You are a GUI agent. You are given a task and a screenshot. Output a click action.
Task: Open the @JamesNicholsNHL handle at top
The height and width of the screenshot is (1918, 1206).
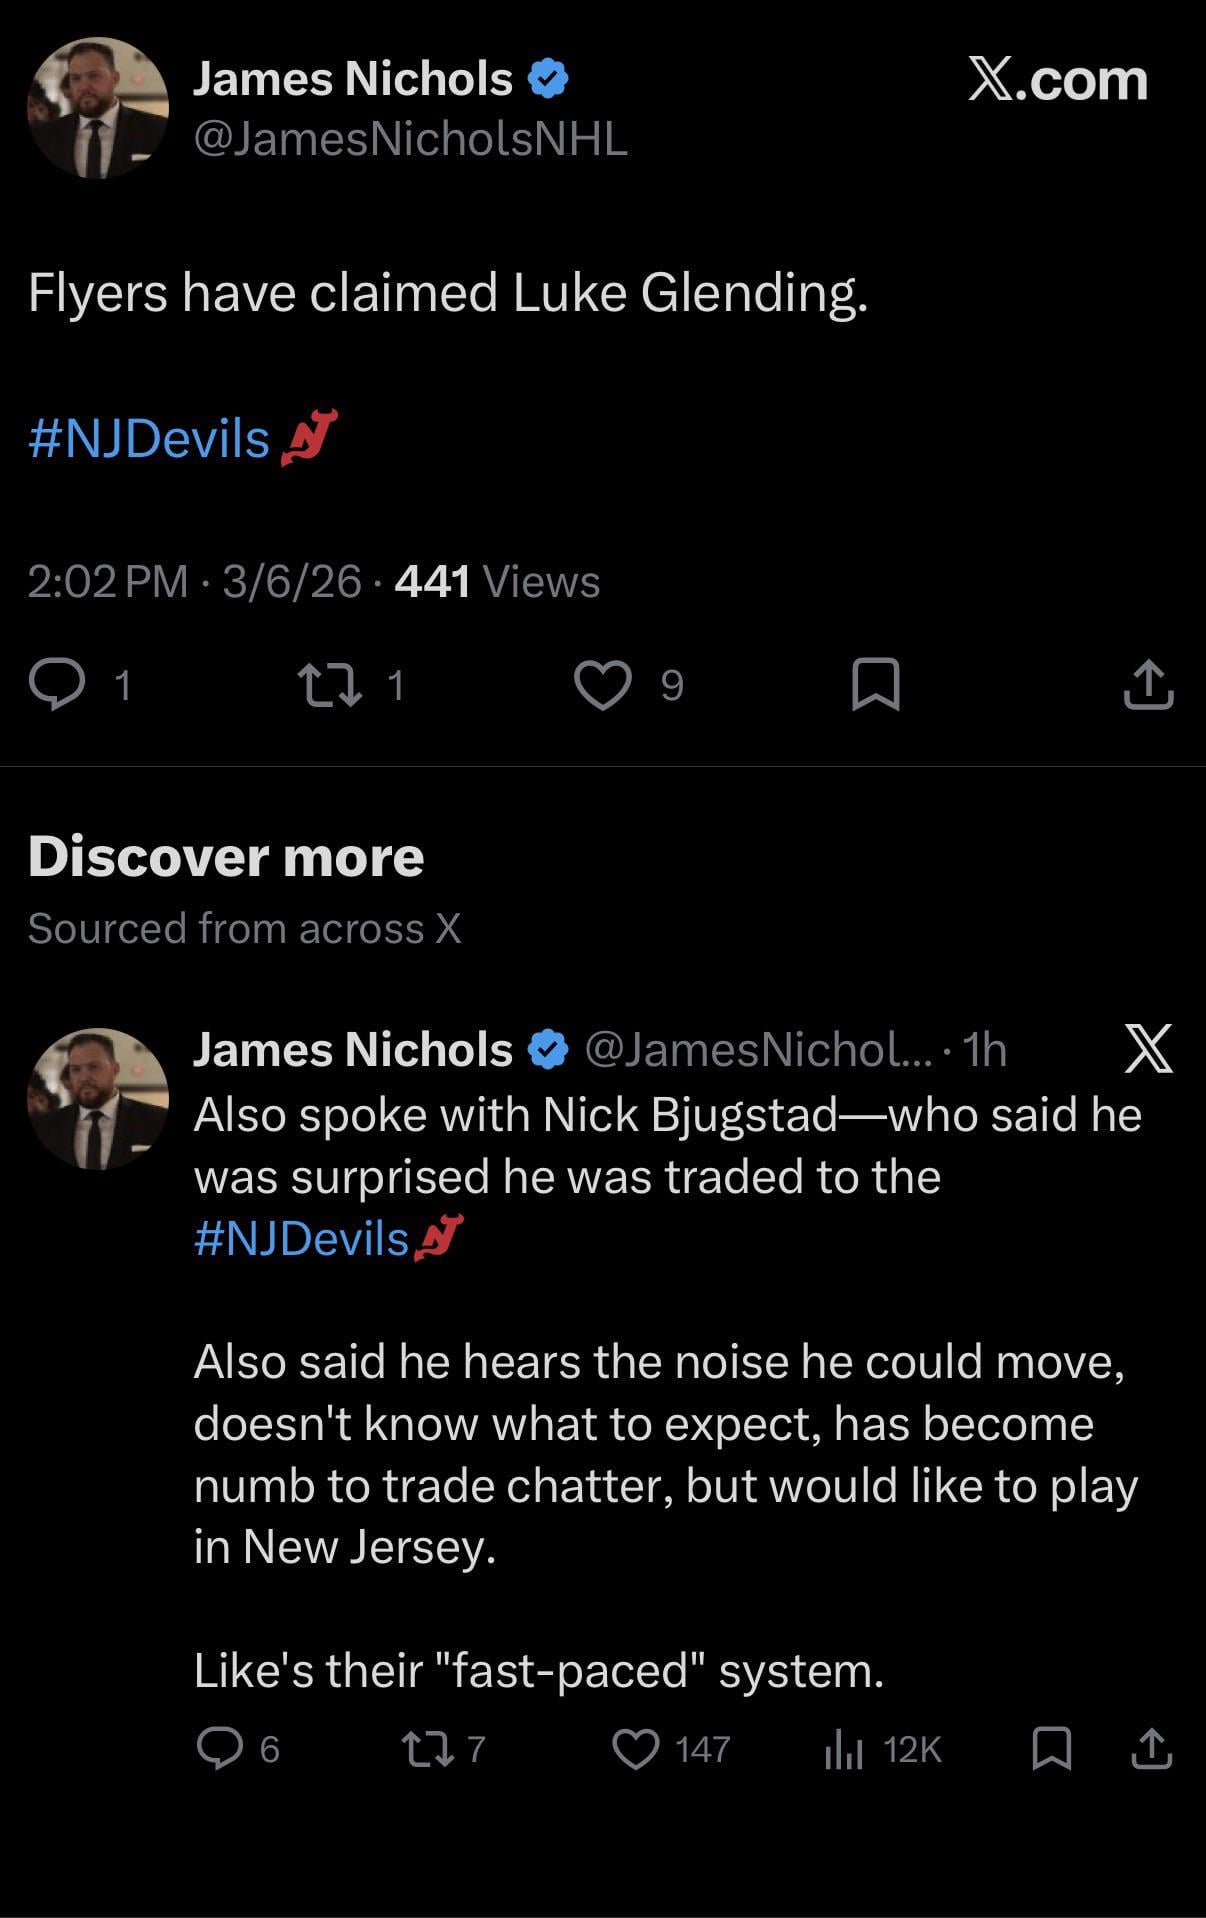410,139
